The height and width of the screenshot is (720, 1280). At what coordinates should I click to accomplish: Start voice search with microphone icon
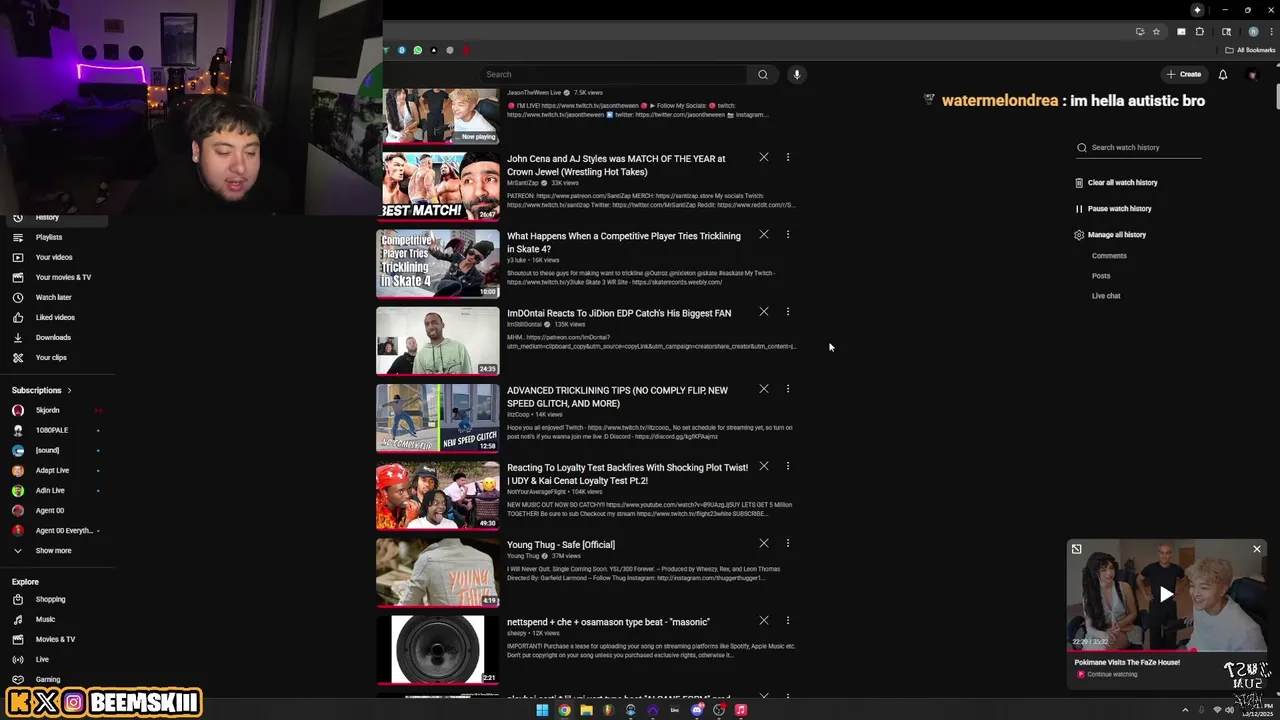797,74
